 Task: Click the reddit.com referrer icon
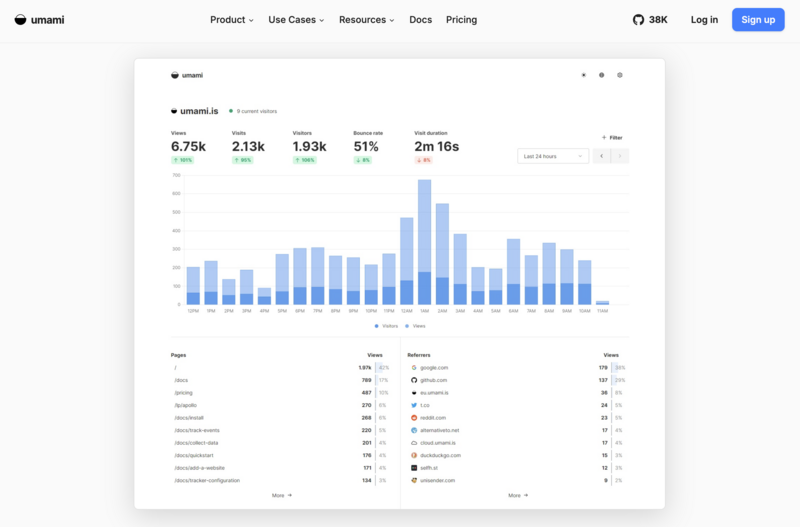(414, 418)
